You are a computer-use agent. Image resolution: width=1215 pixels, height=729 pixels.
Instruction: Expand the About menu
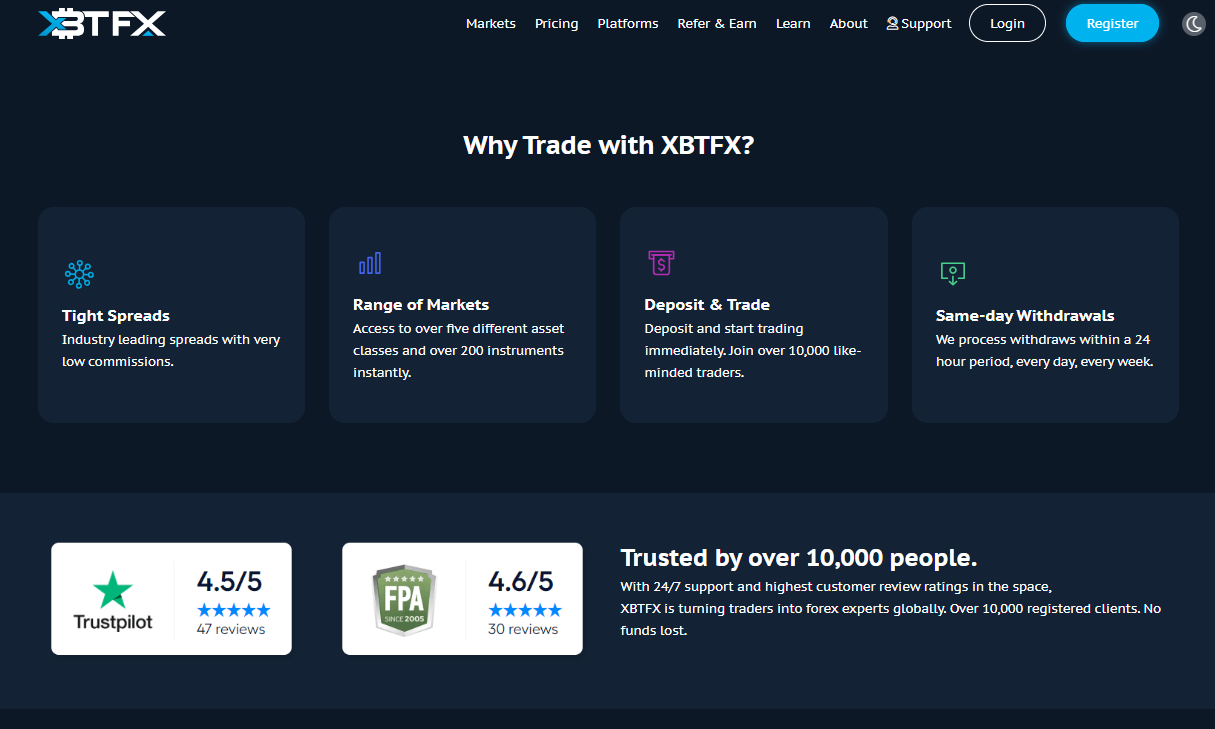pos(848,23)
